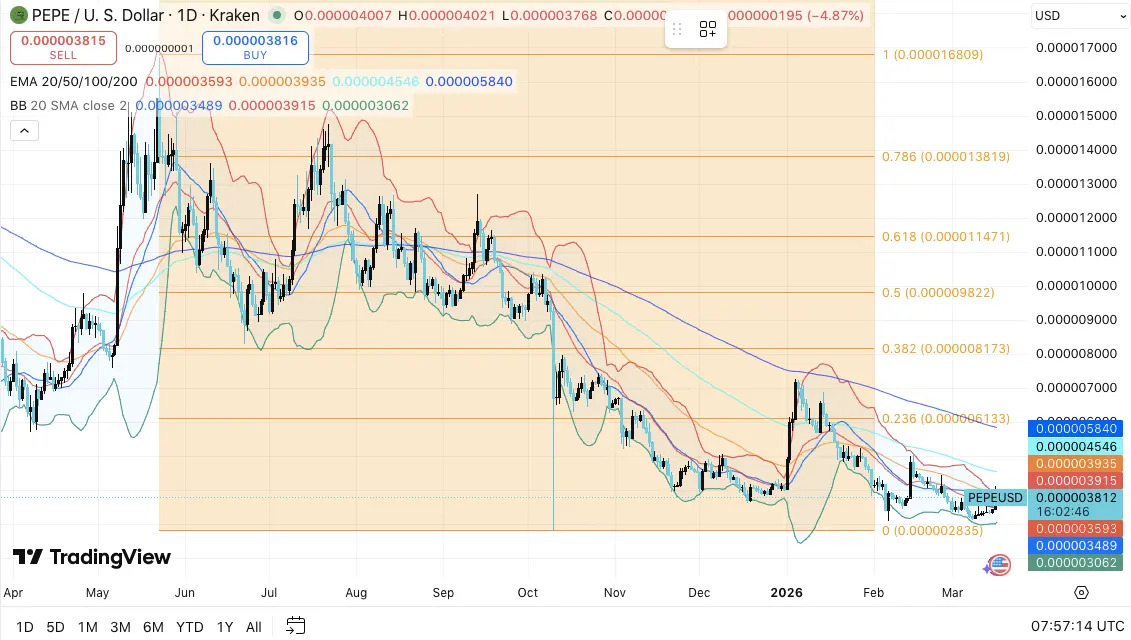
Task: Click the PEPE coin logo
Action: (x=17, y=16)
